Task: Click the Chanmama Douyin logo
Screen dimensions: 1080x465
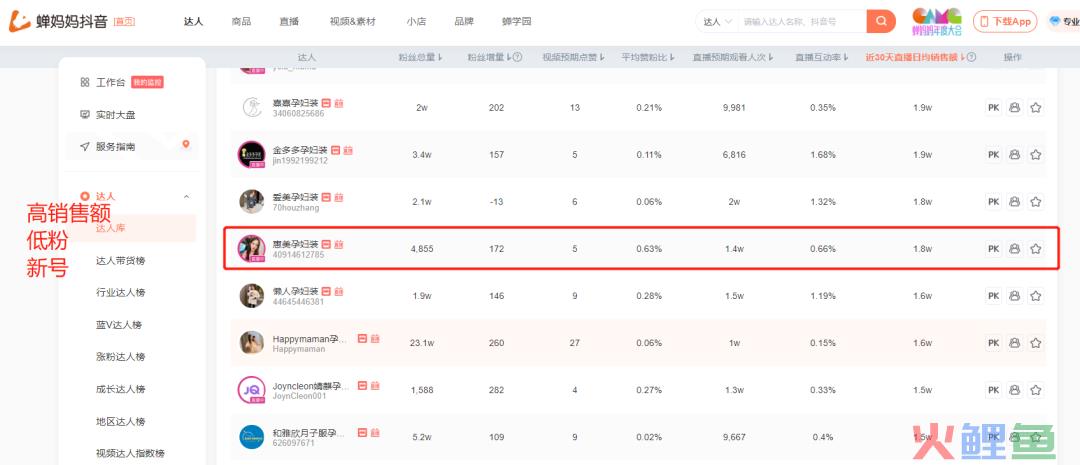Action: coord(59,21)
